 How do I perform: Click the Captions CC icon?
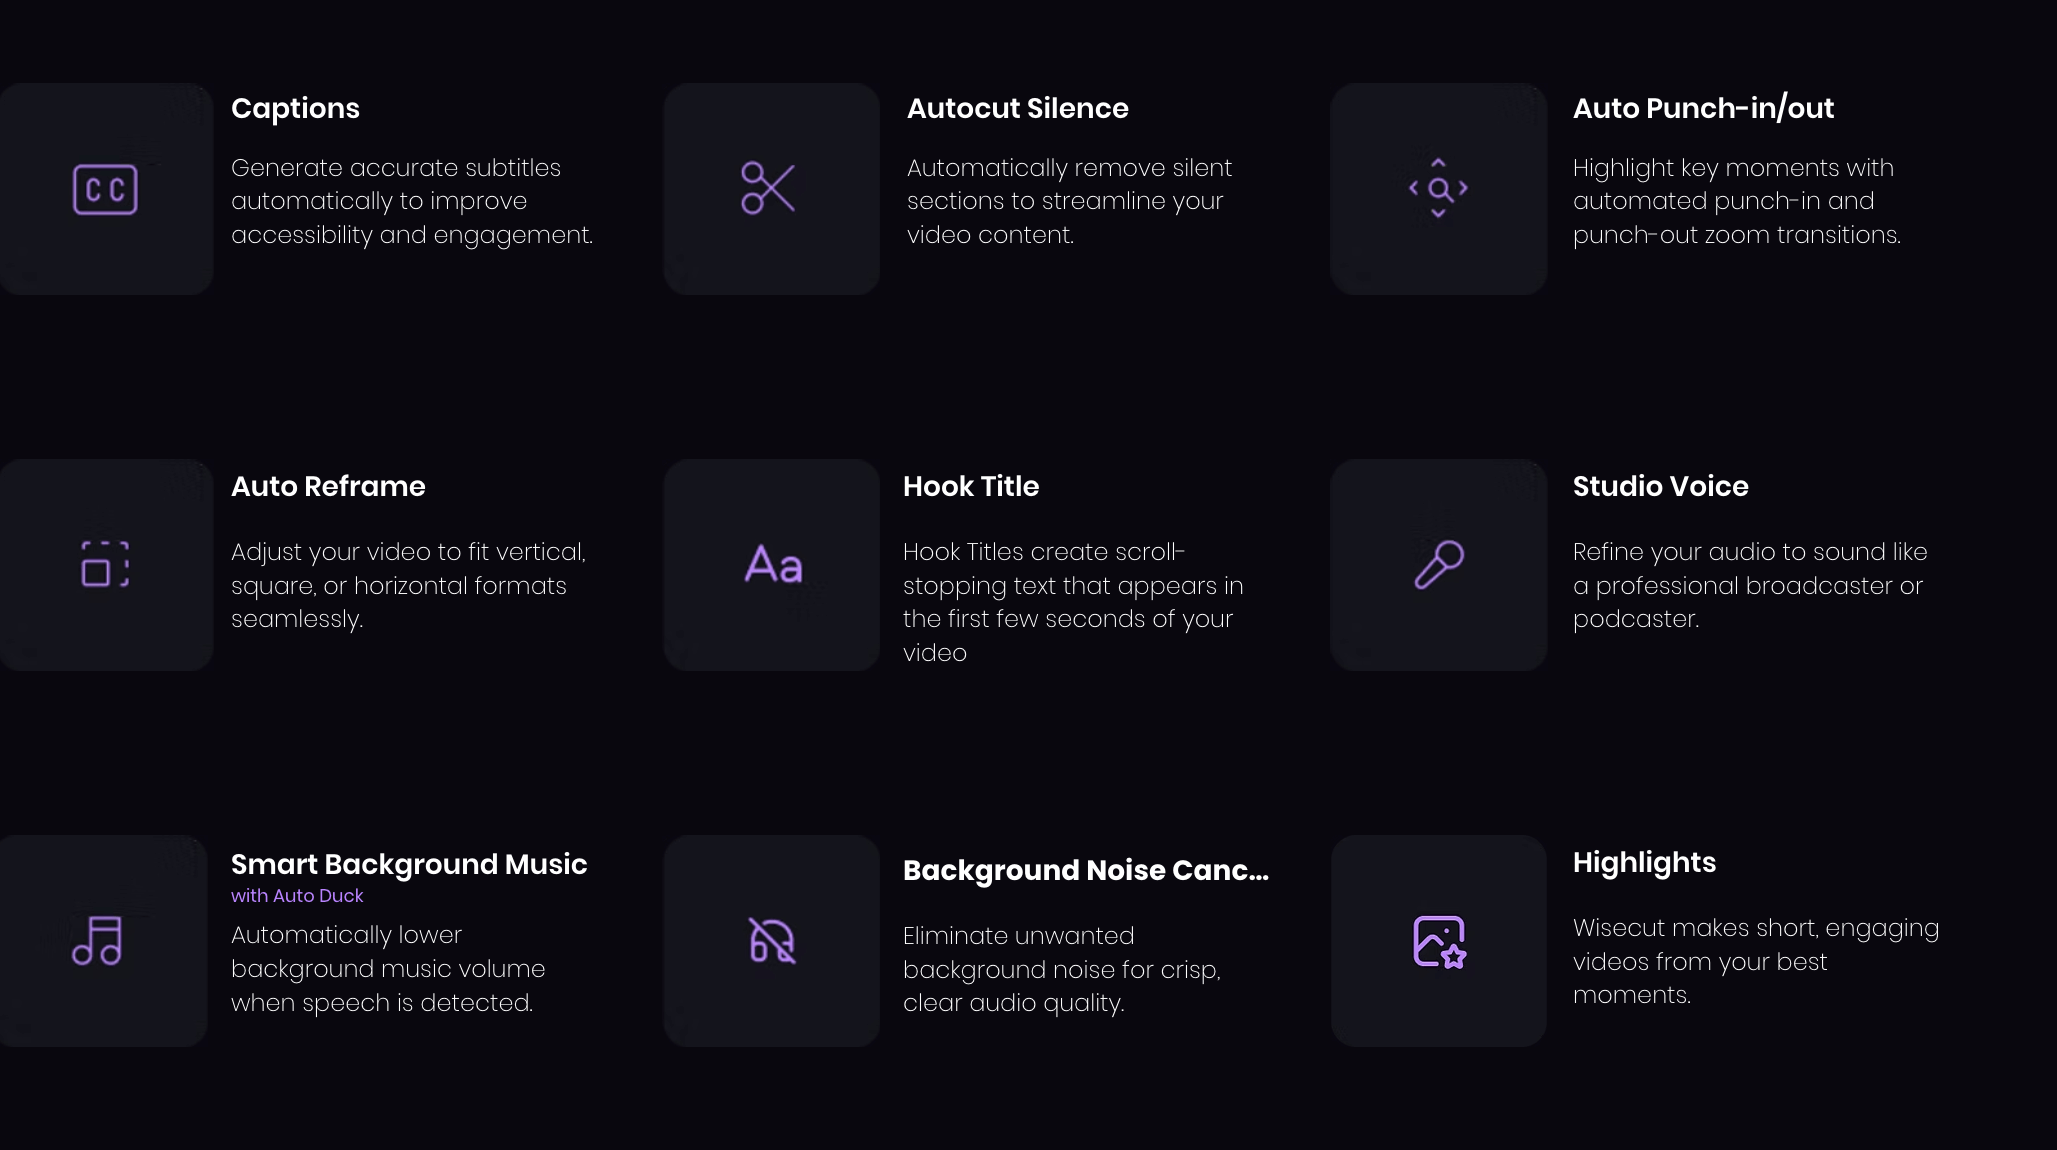coord(105,189)
